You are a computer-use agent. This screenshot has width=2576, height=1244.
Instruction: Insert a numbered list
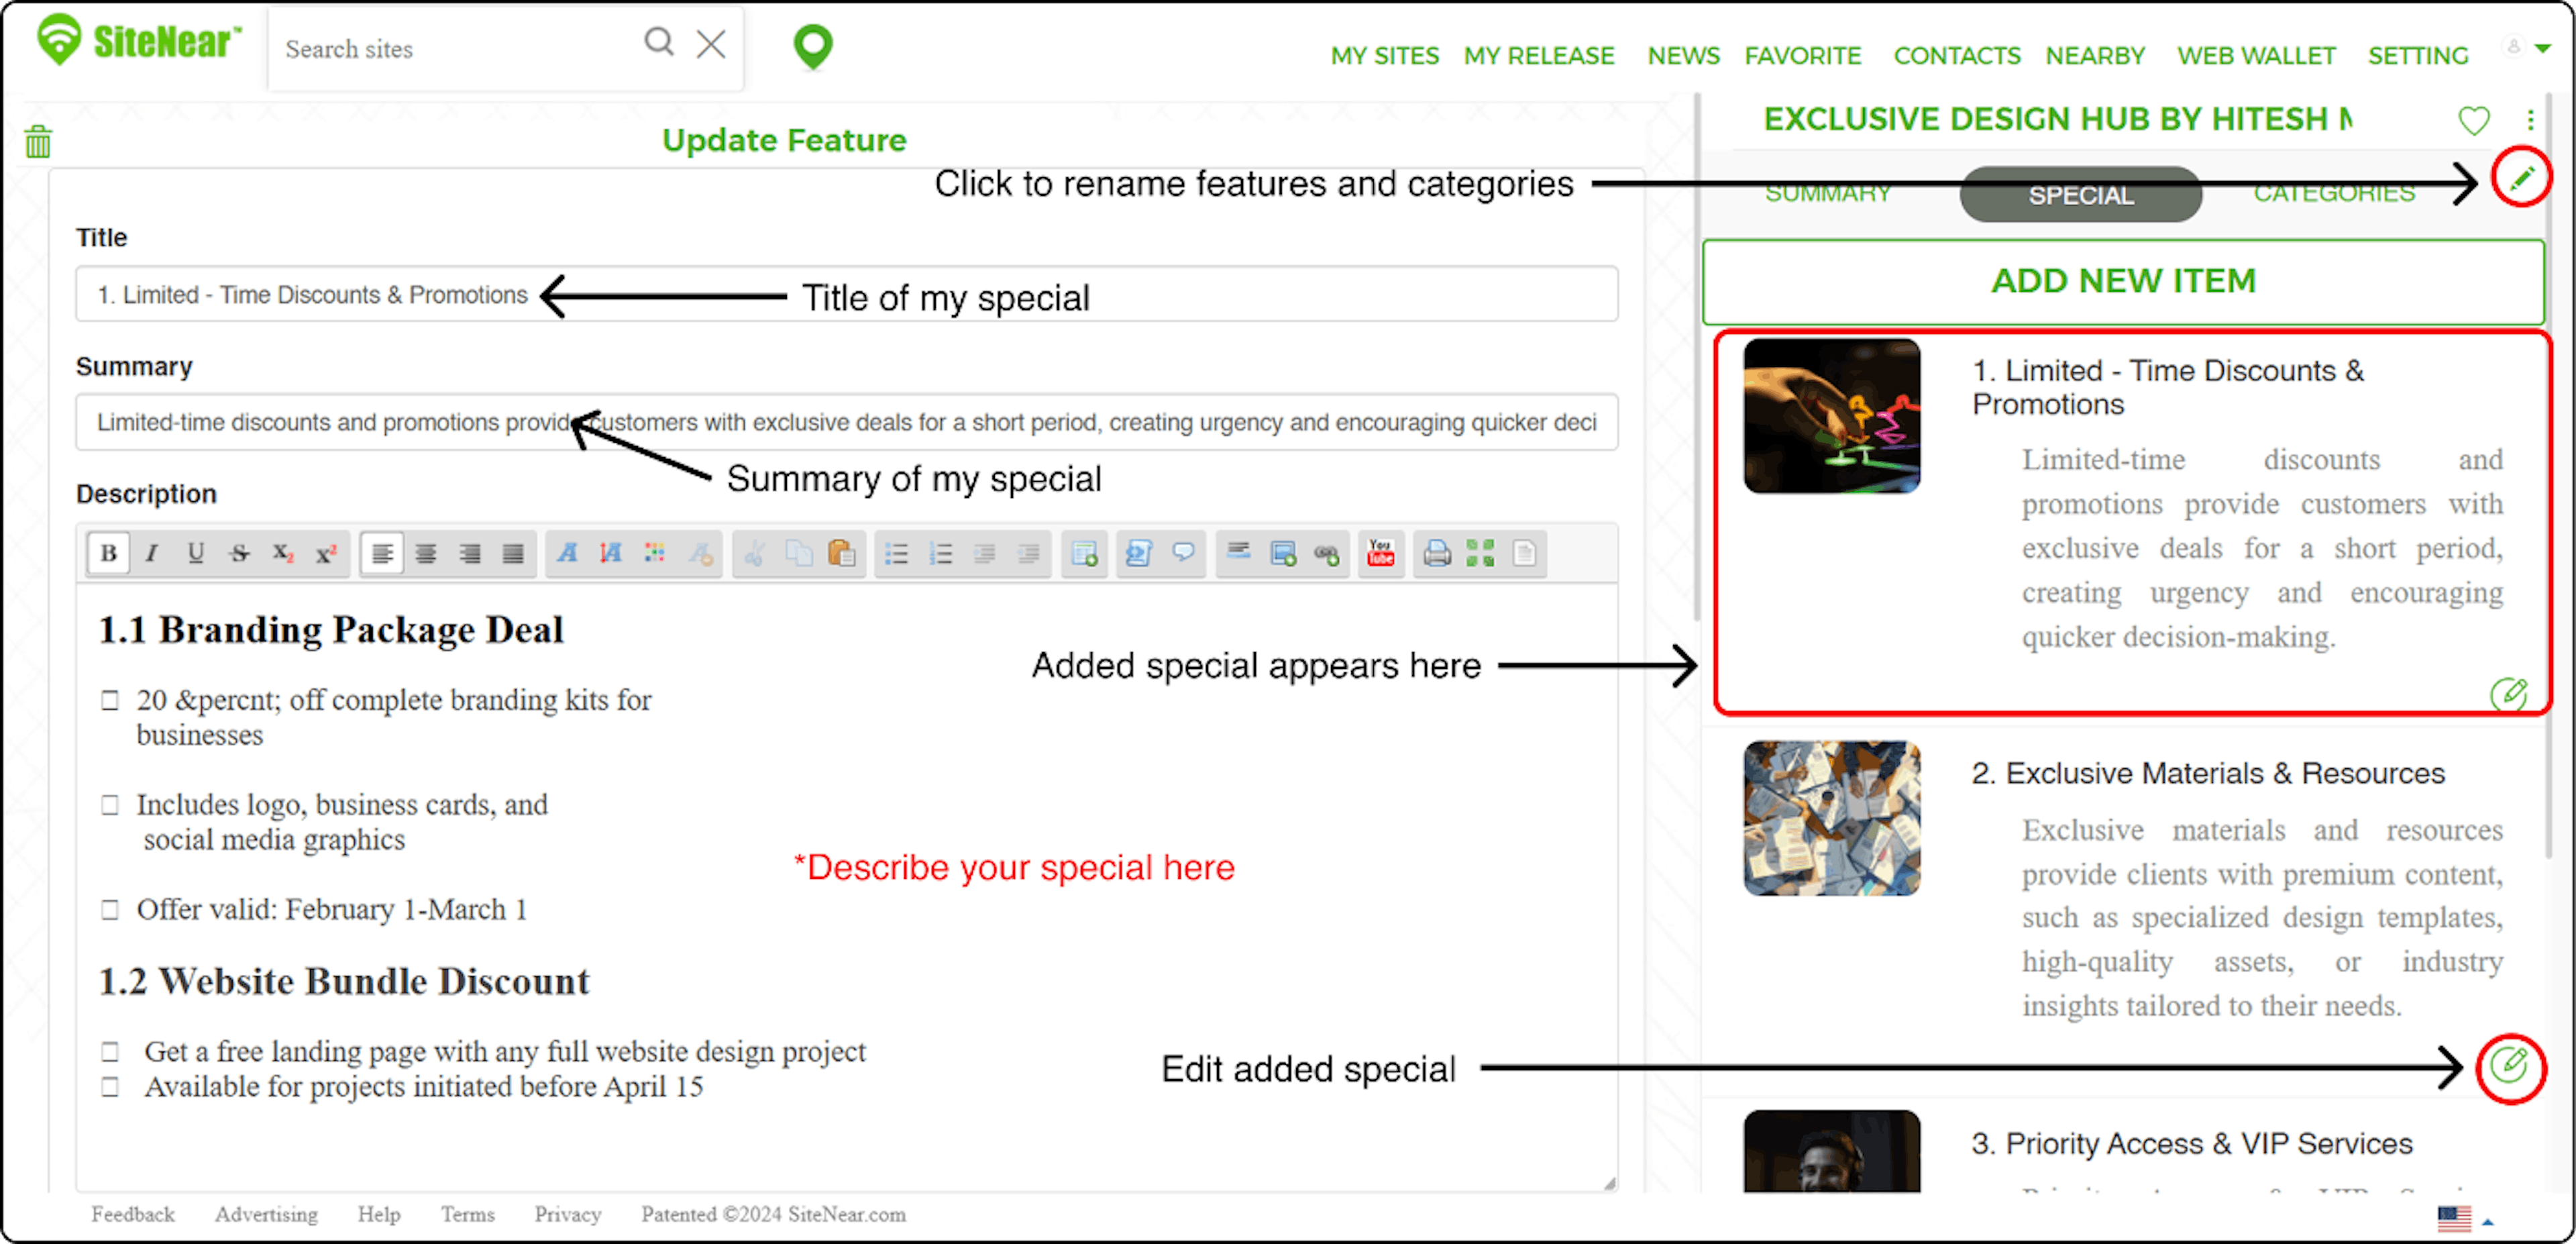coord(940,553)
